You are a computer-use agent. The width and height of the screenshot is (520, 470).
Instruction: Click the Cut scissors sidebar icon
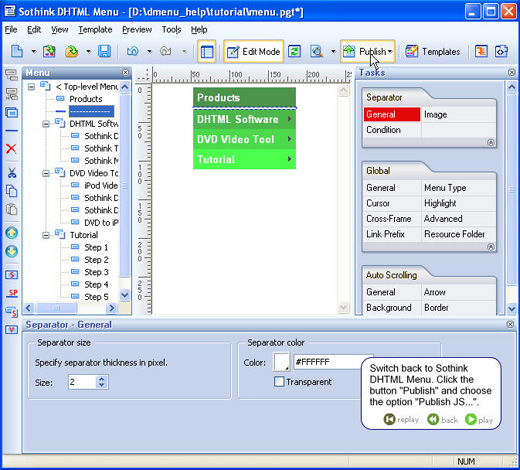(12, 173)
